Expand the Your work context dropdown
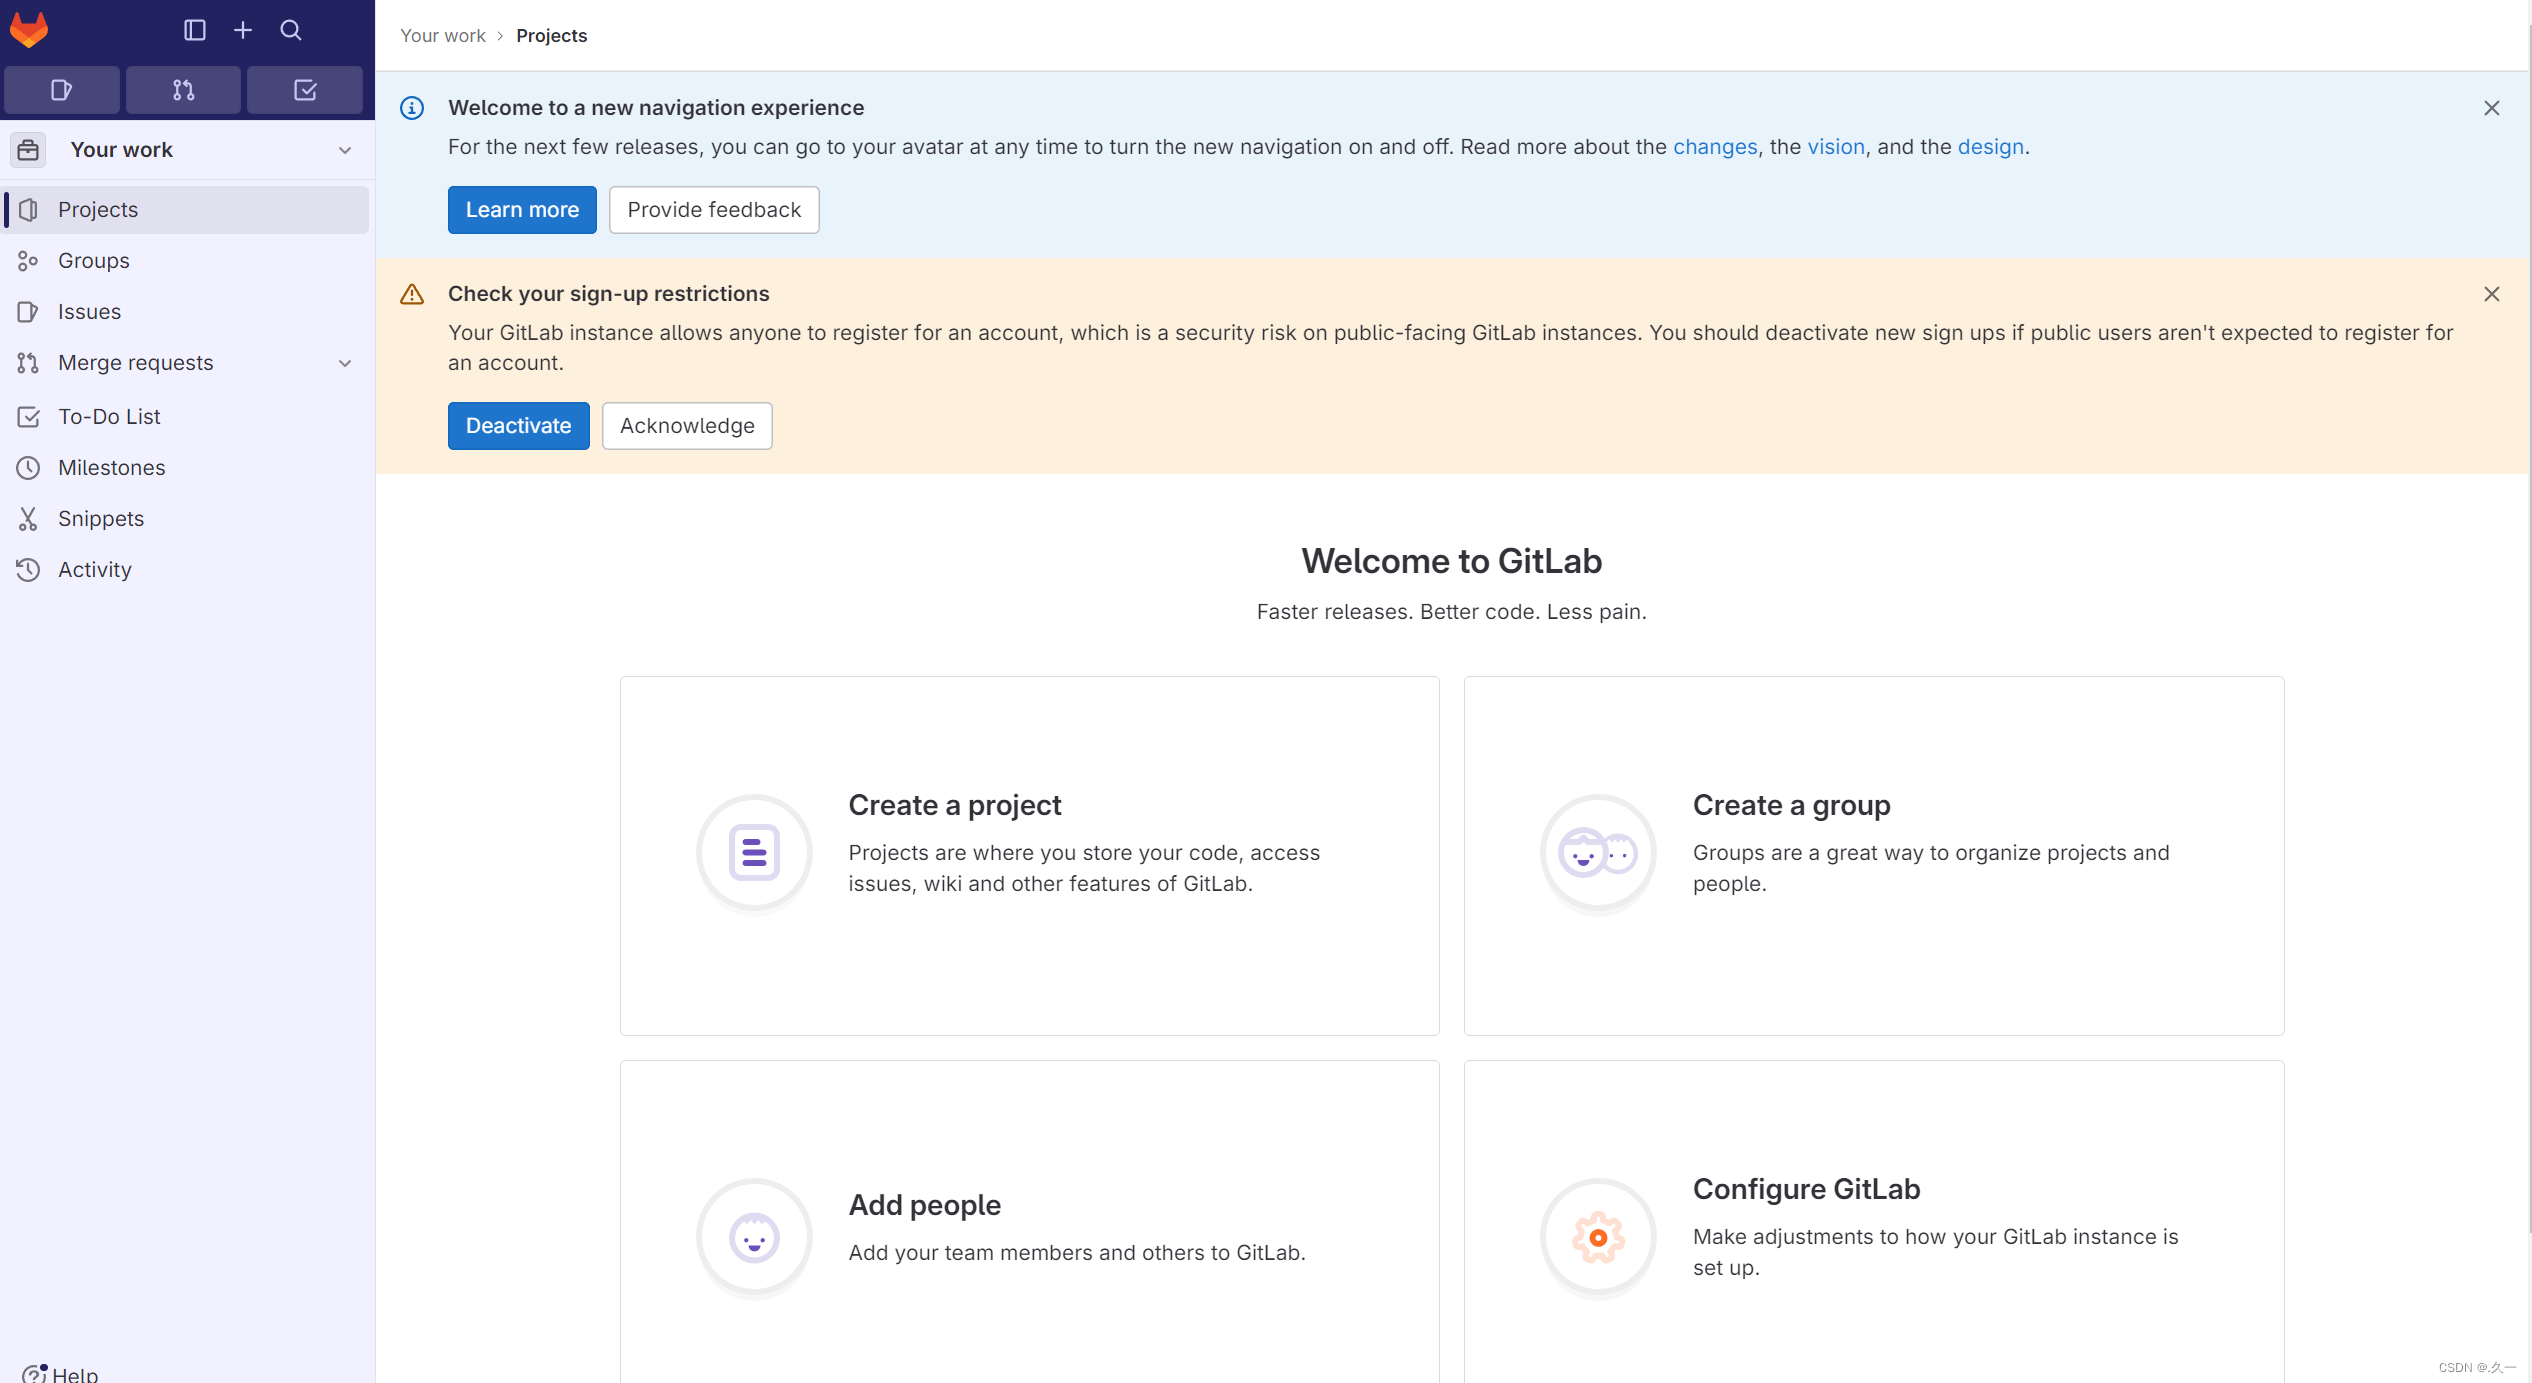This screenshot has width=2532, height=1383. (x=345, y=150)
